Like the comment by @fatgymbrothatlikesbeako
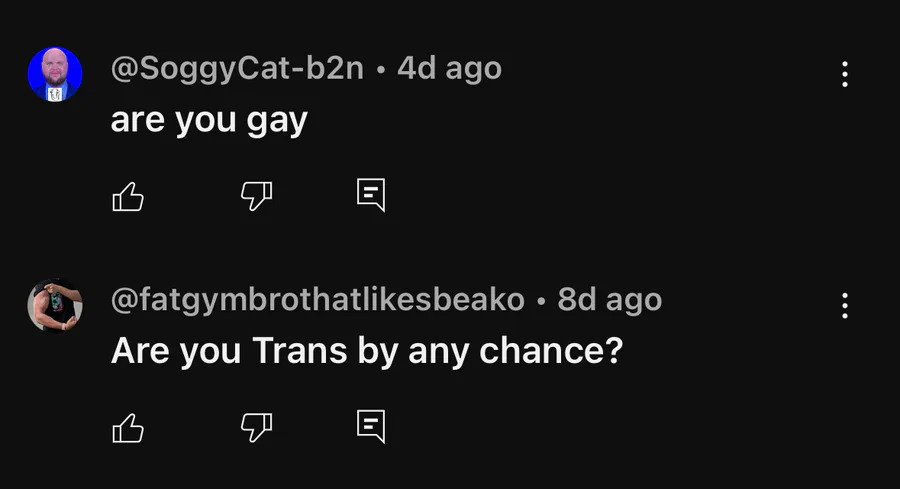 (x=128, y=428)
